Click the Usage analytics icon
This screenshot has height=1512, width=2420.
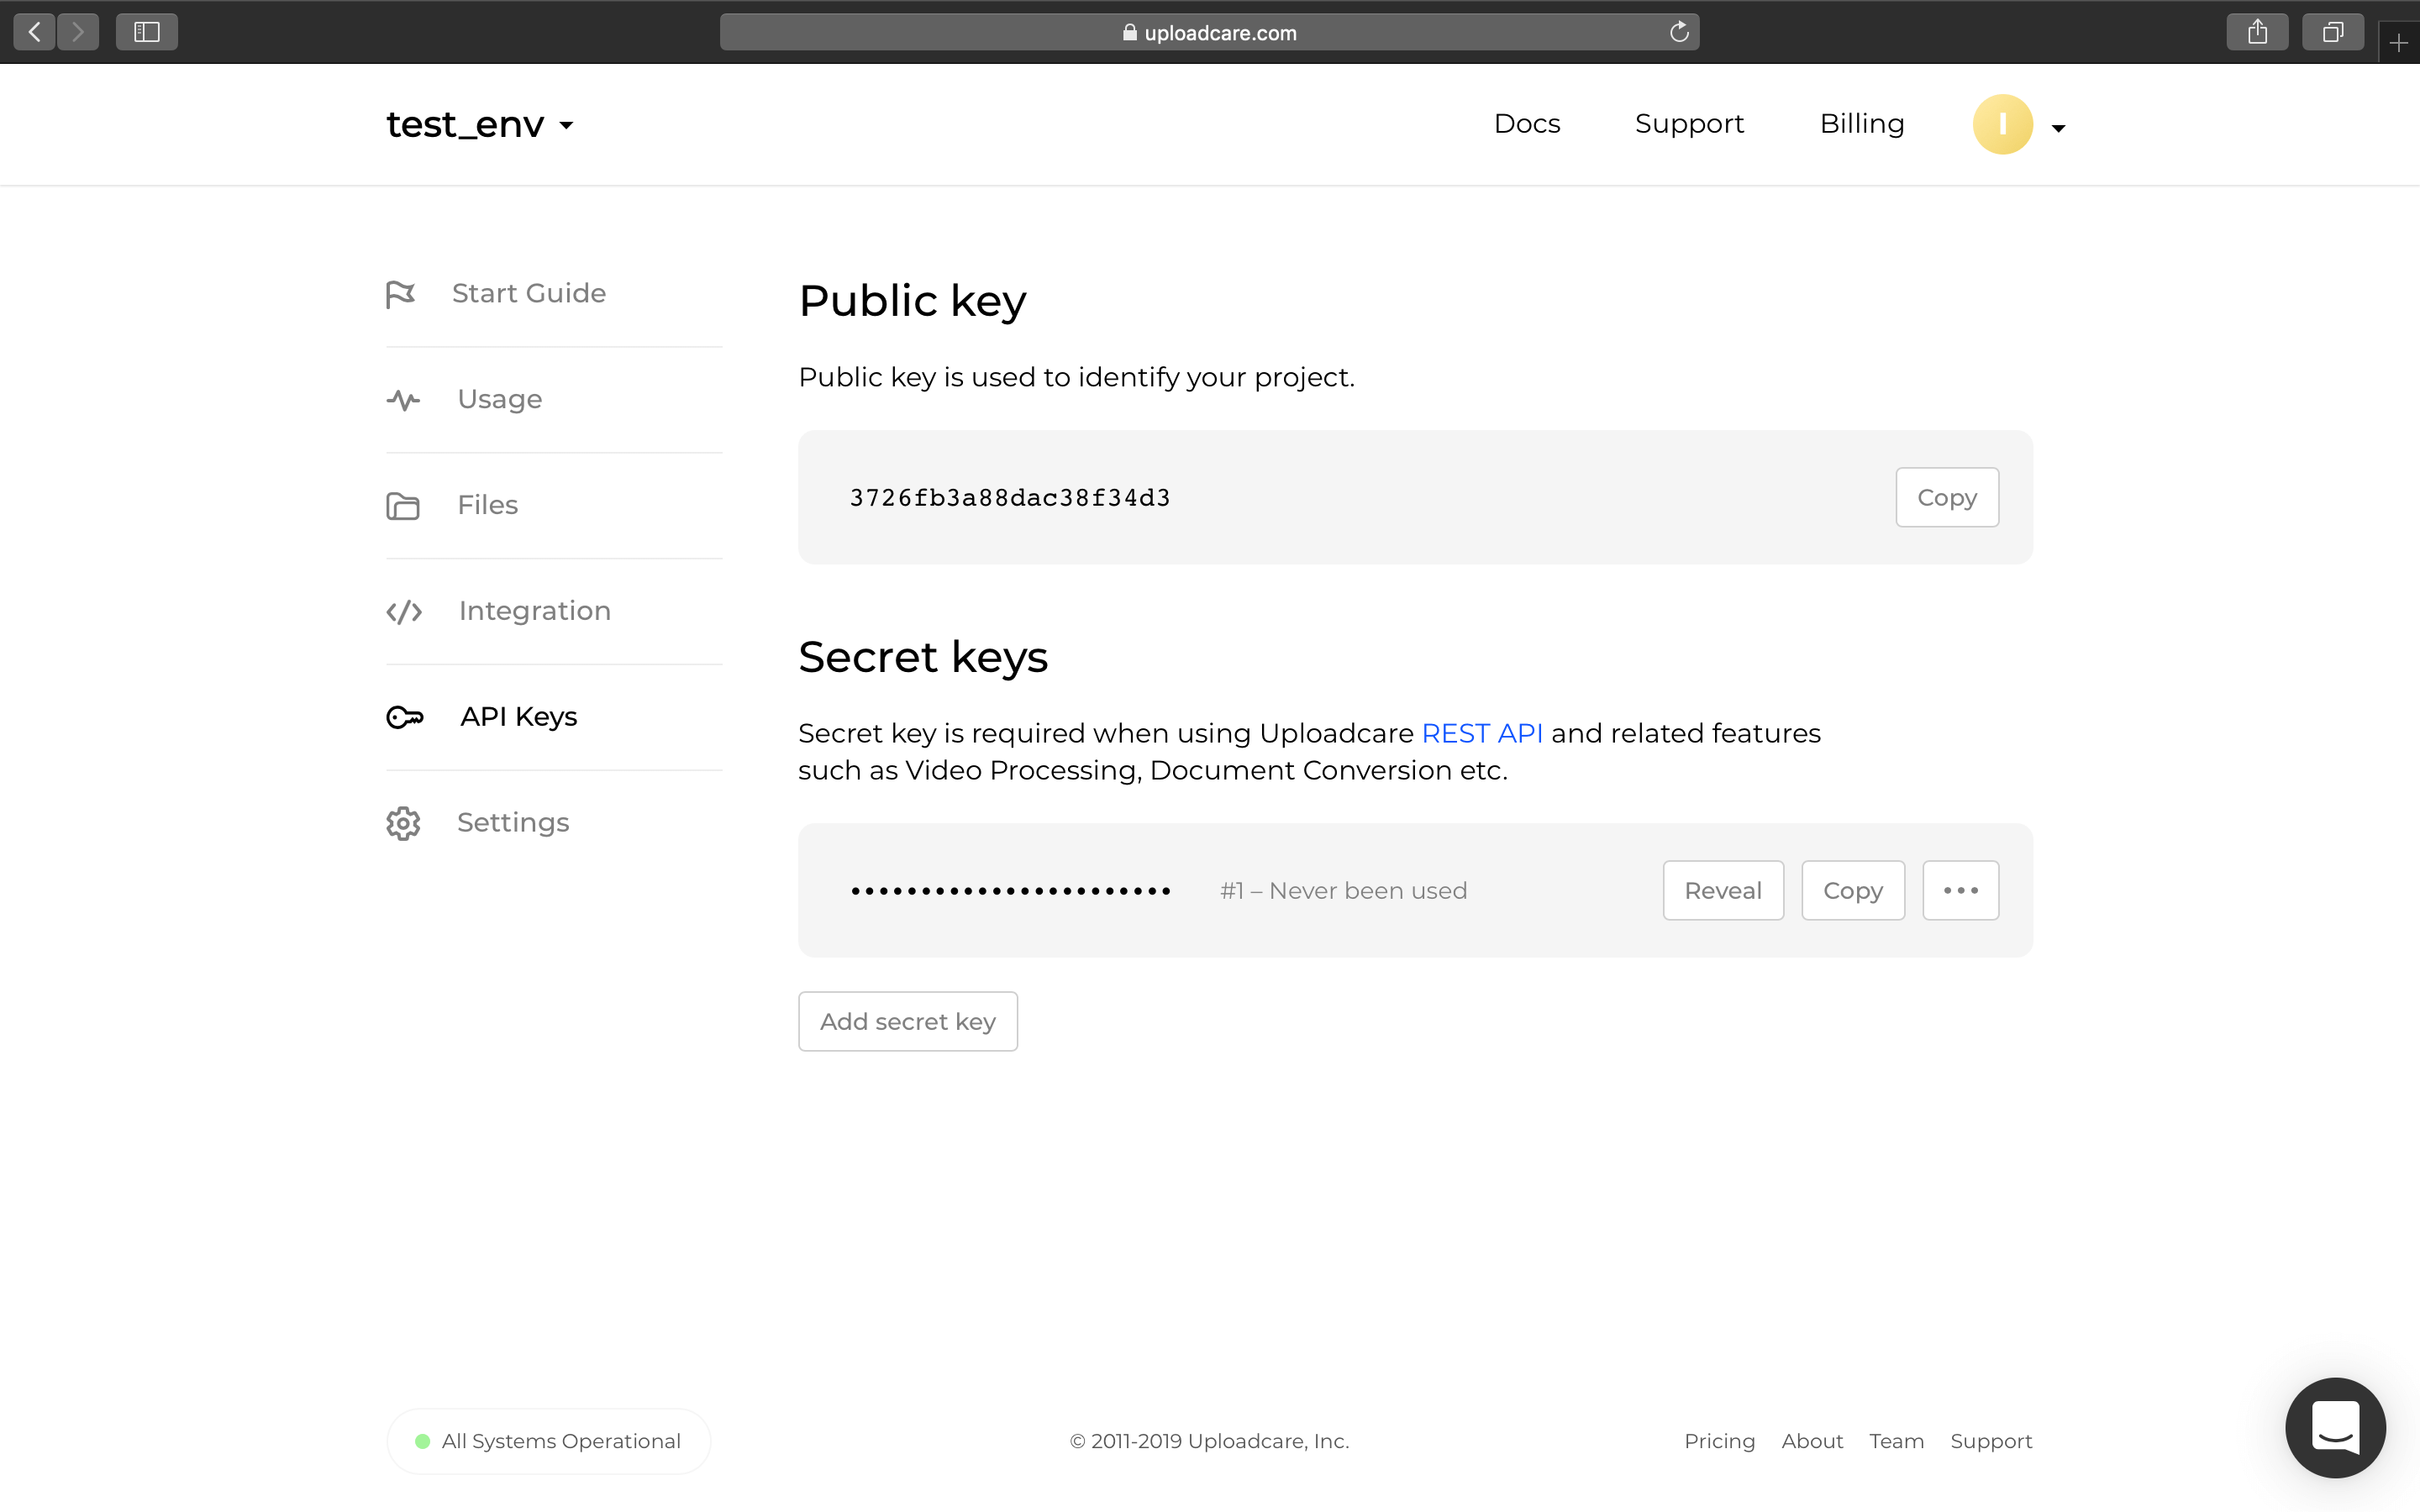(404, 399)
